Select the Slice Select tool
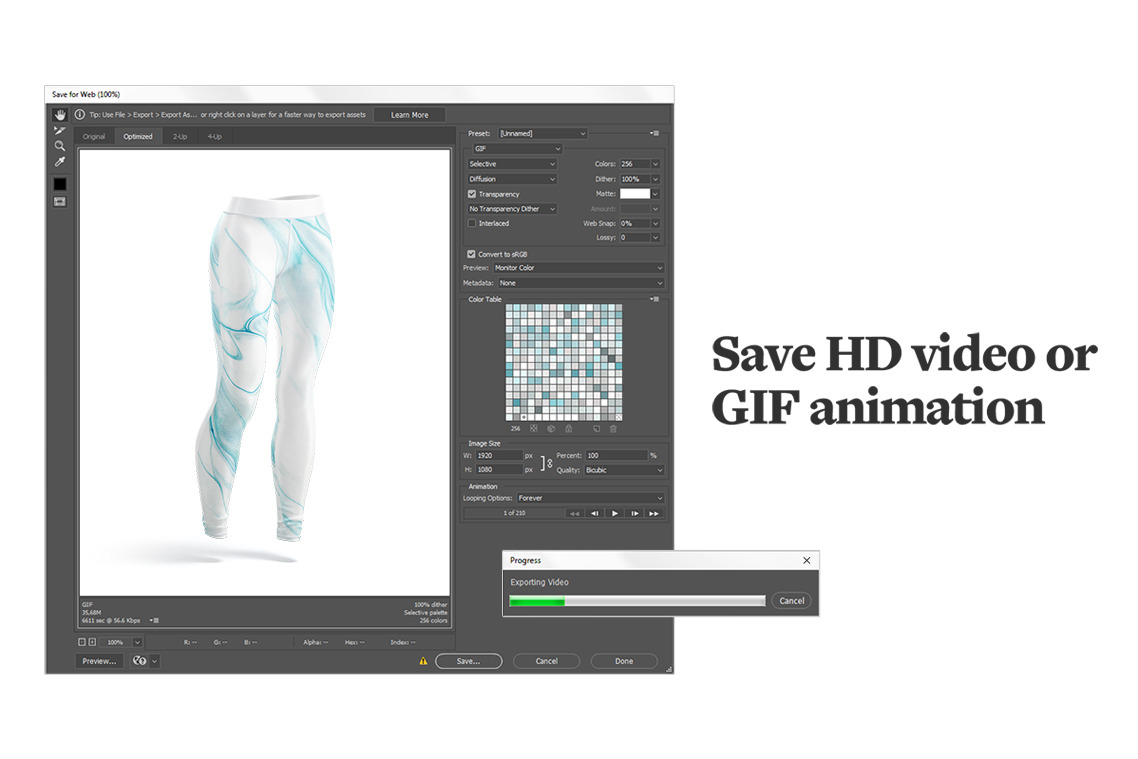The height and width of the screenshot is (759, 1138). pyautogui.click(x=60, y=130)
